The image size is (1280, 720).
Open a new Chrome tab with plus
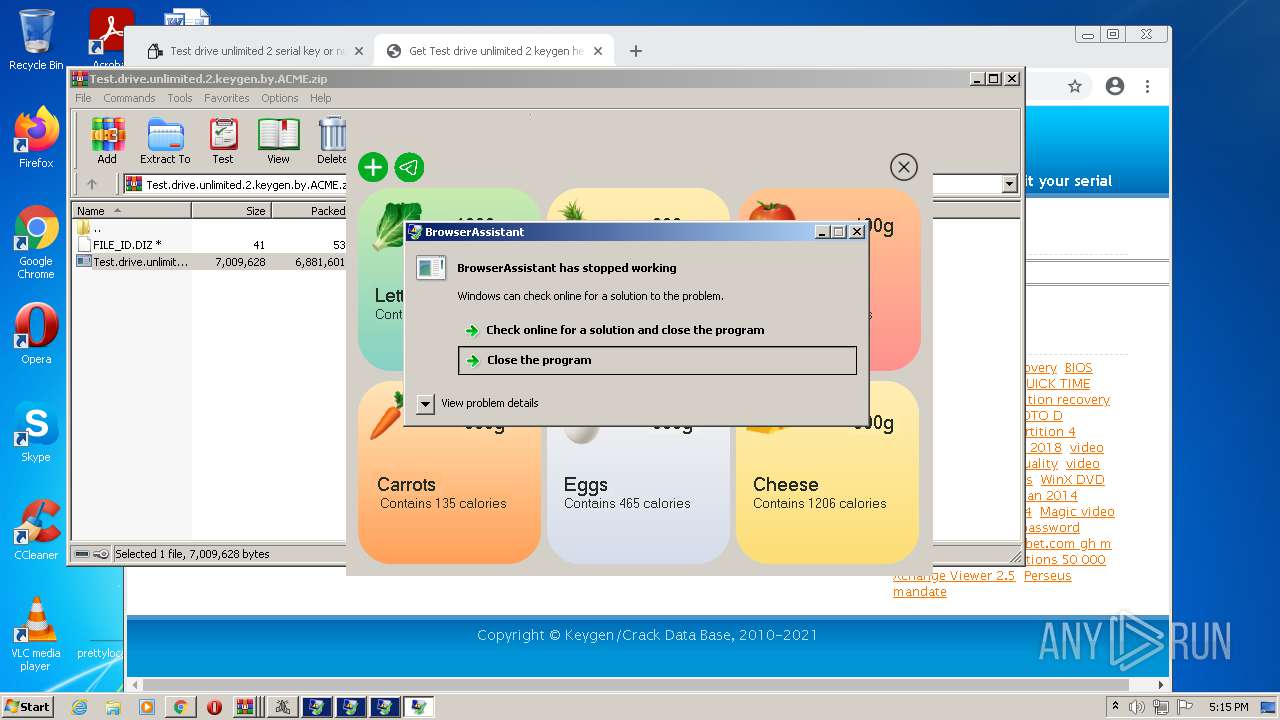pyautogui.click(x=635, y=51)
